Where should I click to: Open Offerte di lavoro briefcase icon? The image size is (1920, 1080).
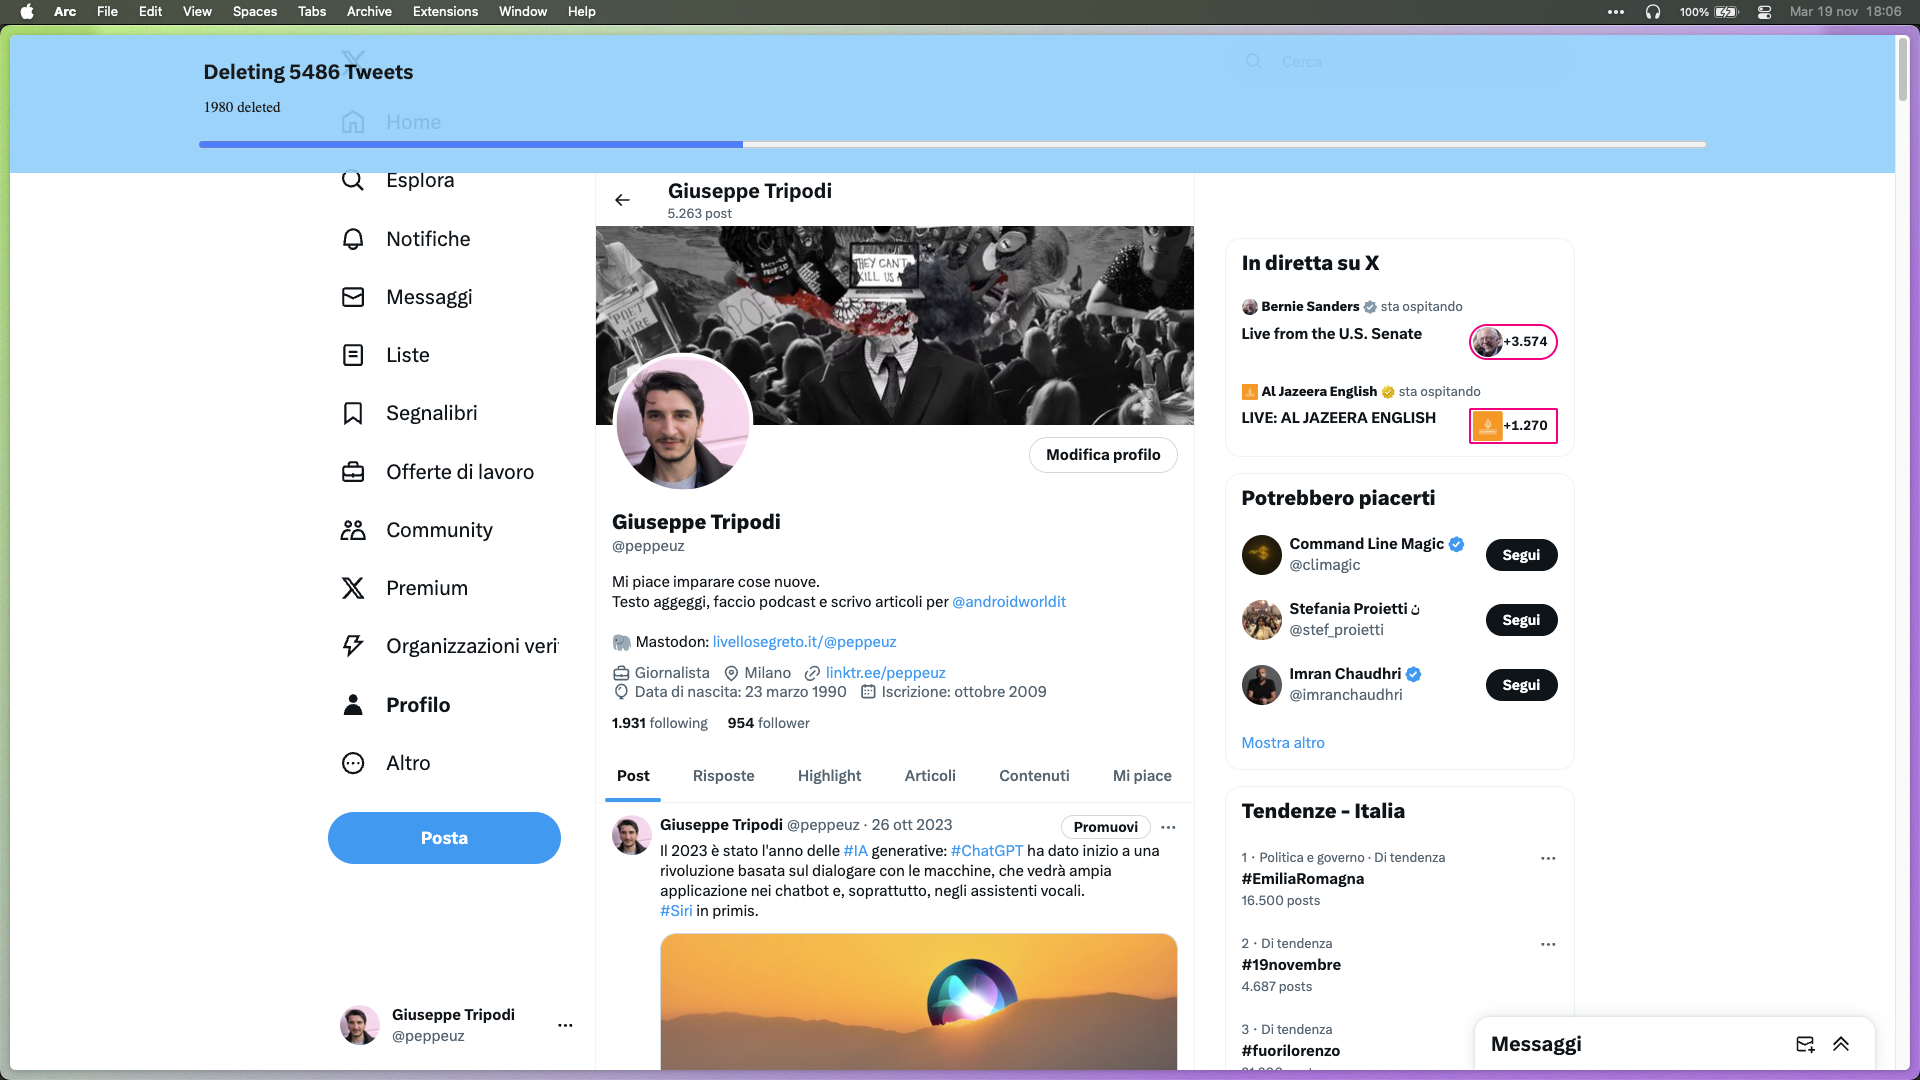353,472
